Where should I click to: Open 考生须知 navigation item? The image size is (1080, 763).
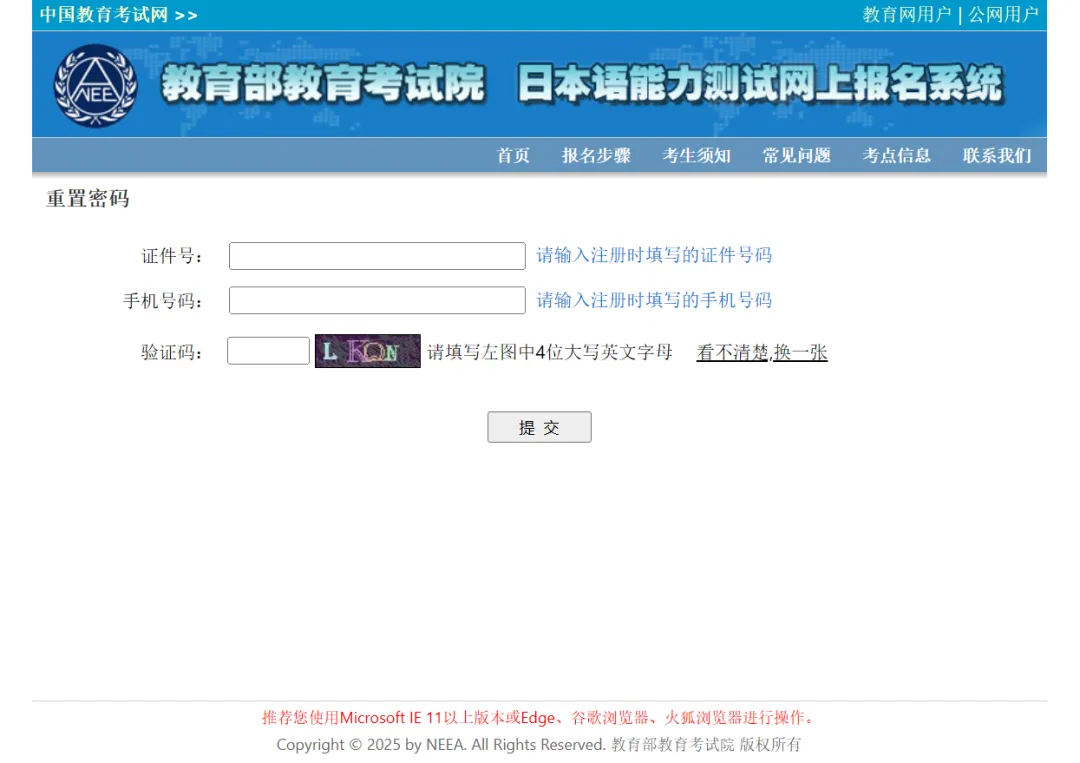(x=696, y=156)
